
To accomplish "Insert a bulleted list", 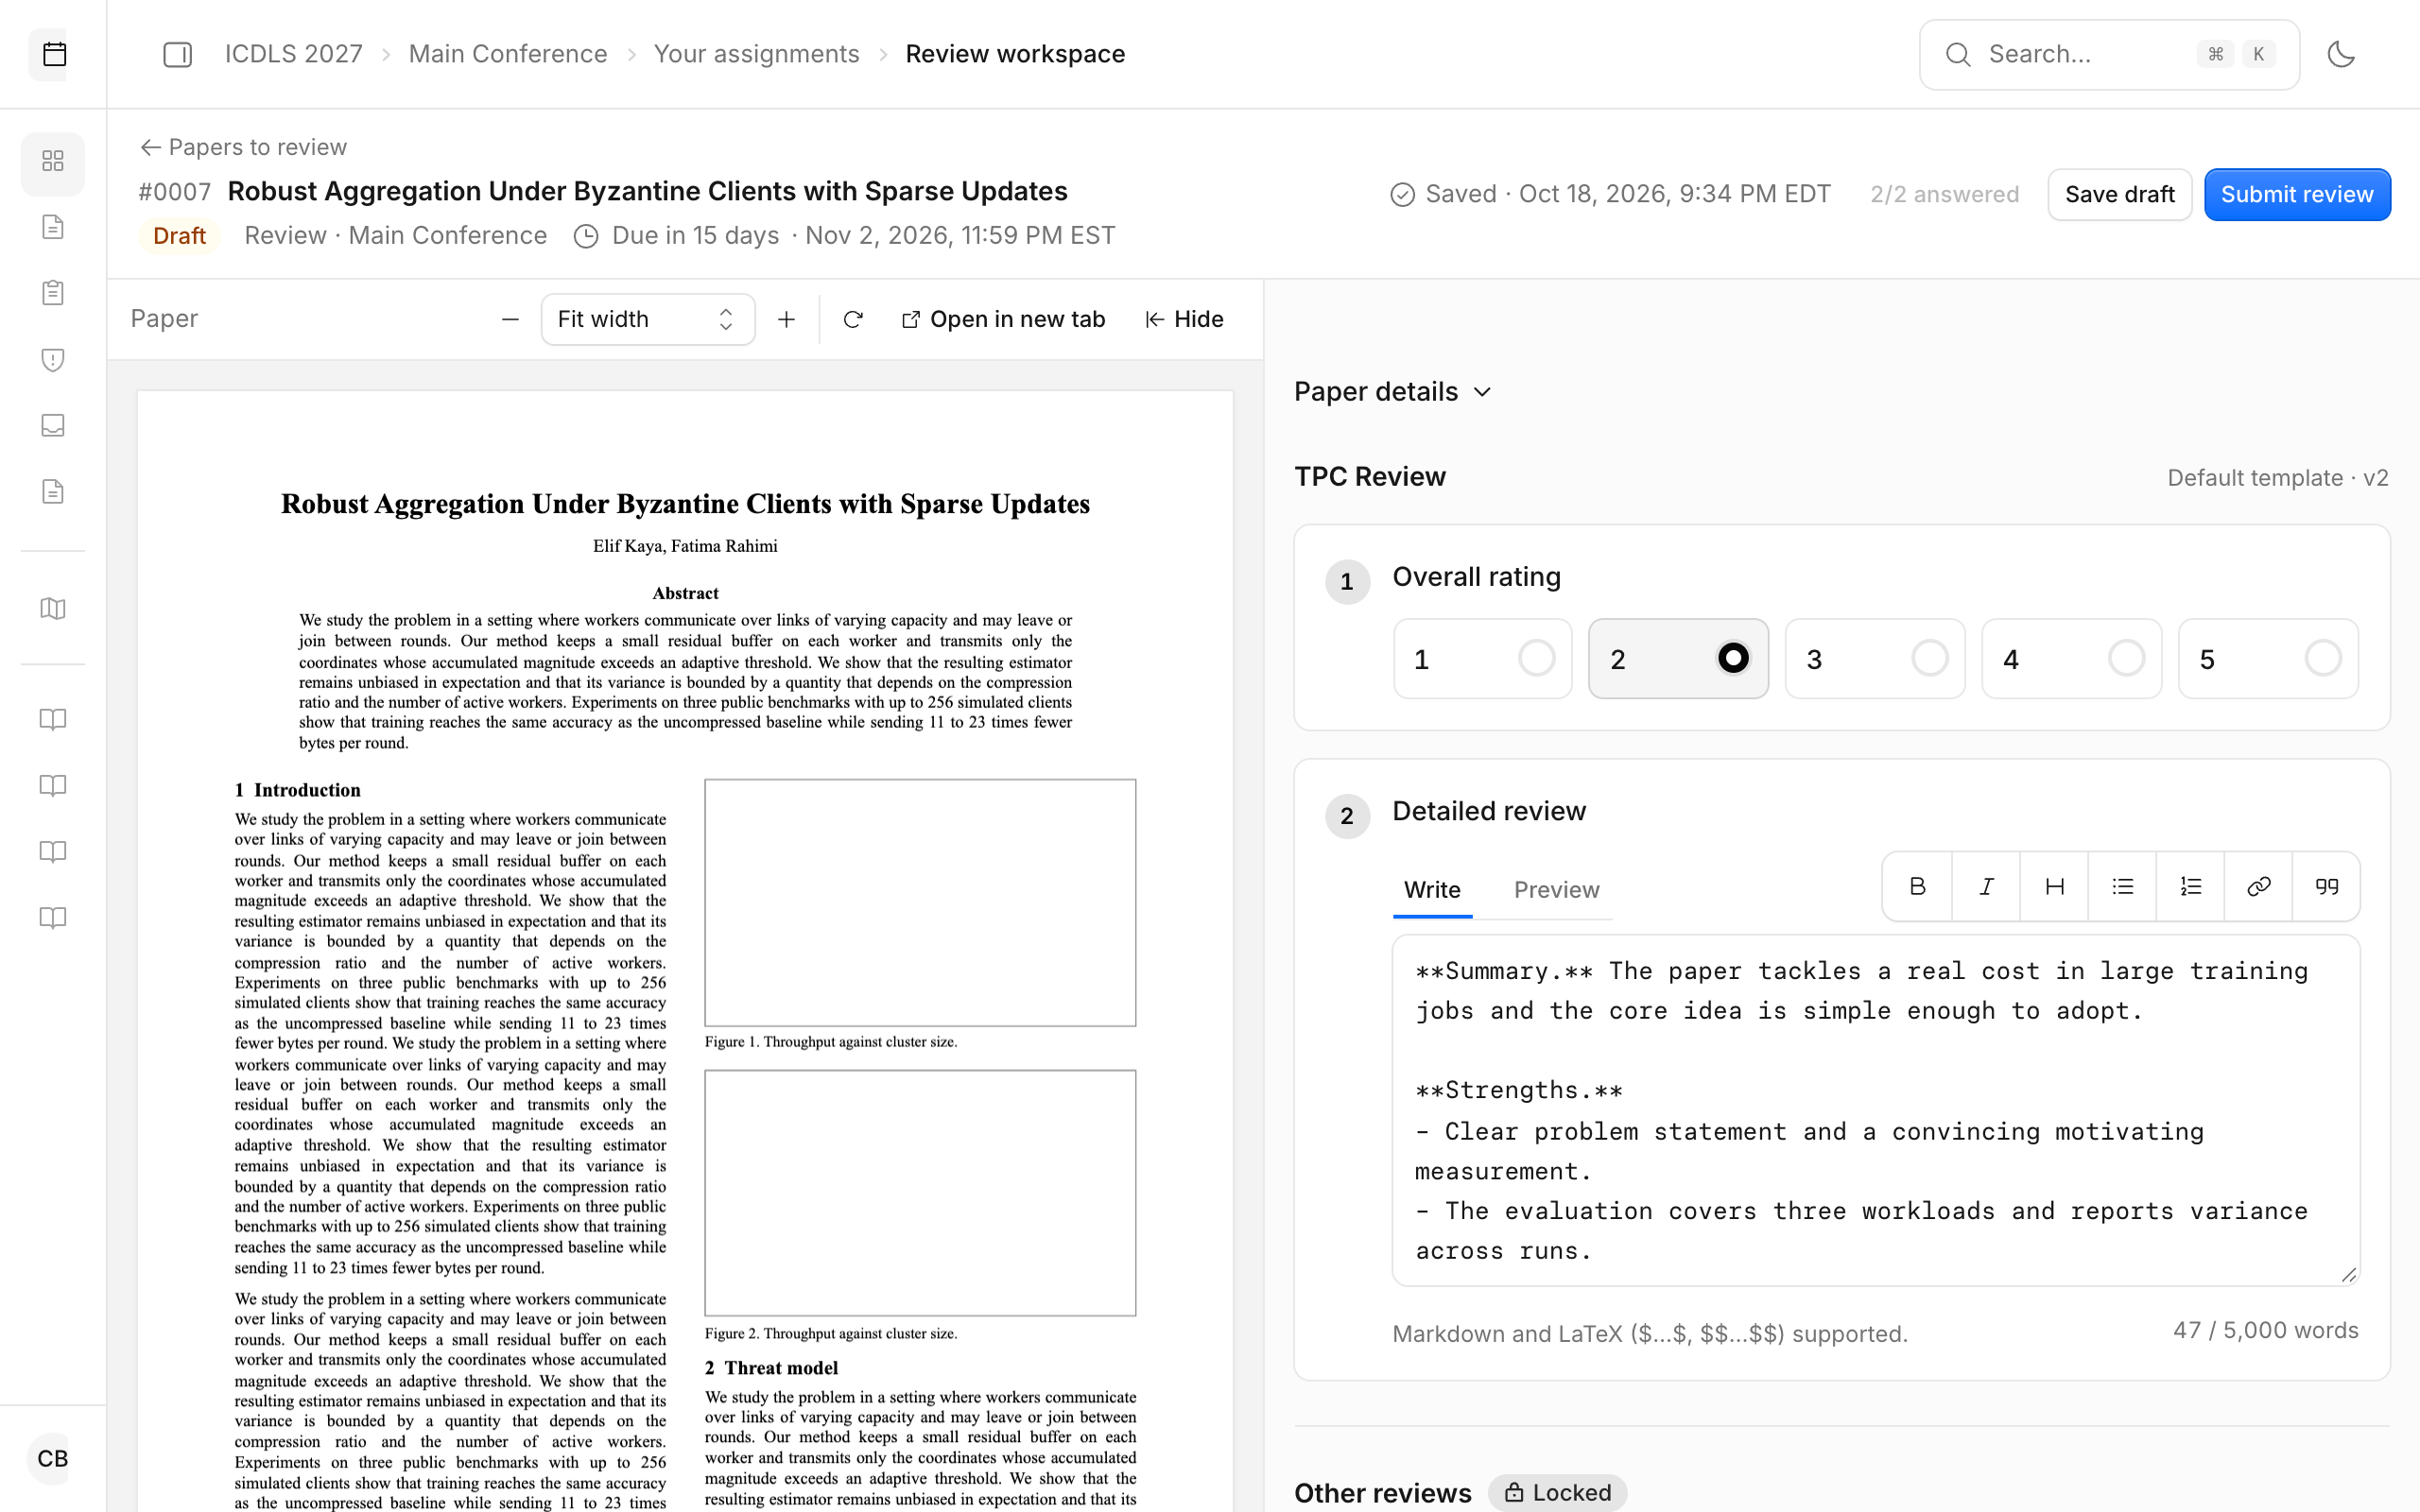I will tap(2122, 886).
